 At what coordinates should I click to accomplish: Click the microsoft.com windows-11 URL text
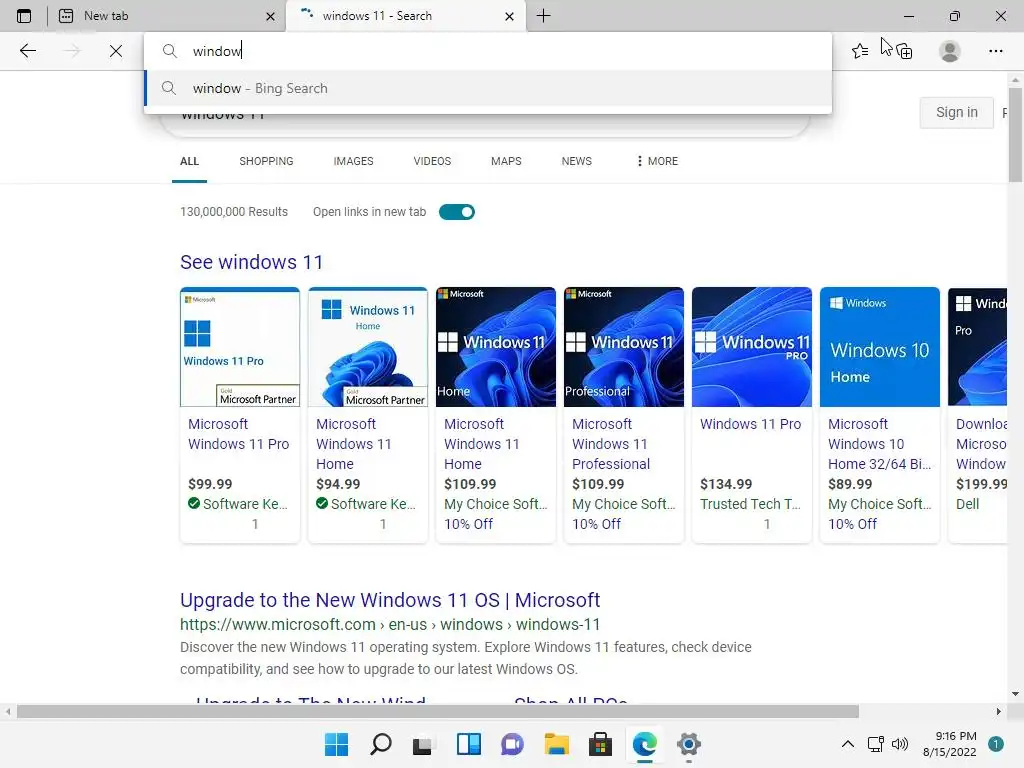point(390,624)
